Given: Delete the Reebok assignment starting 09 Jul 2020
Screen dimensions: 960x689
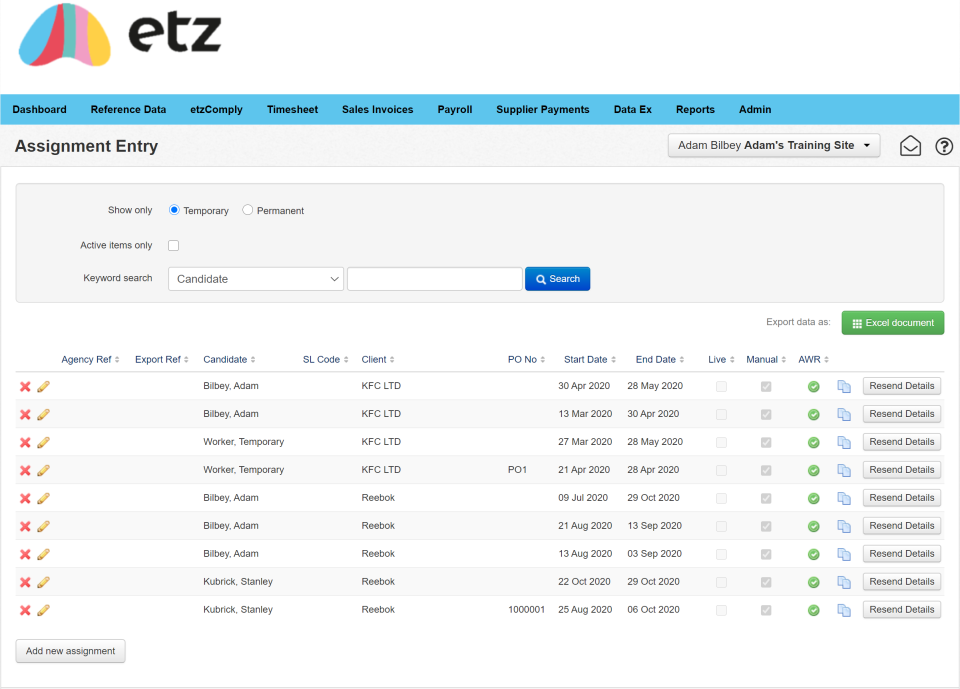Looking at the screenshot, I should click(x=25, y=499).
